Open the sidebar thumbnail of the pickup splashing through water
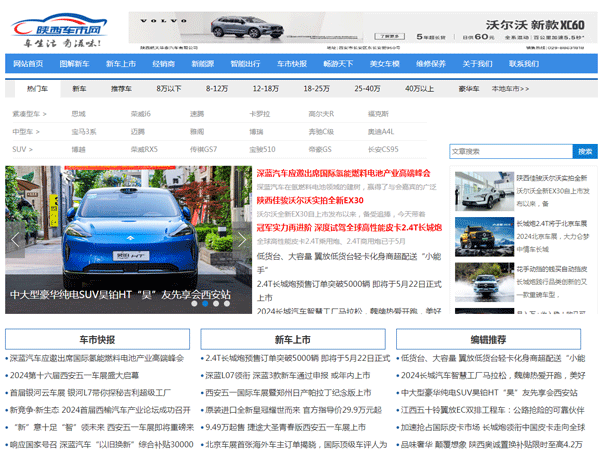Screen dimensions: 600x449 pos(484,282)
